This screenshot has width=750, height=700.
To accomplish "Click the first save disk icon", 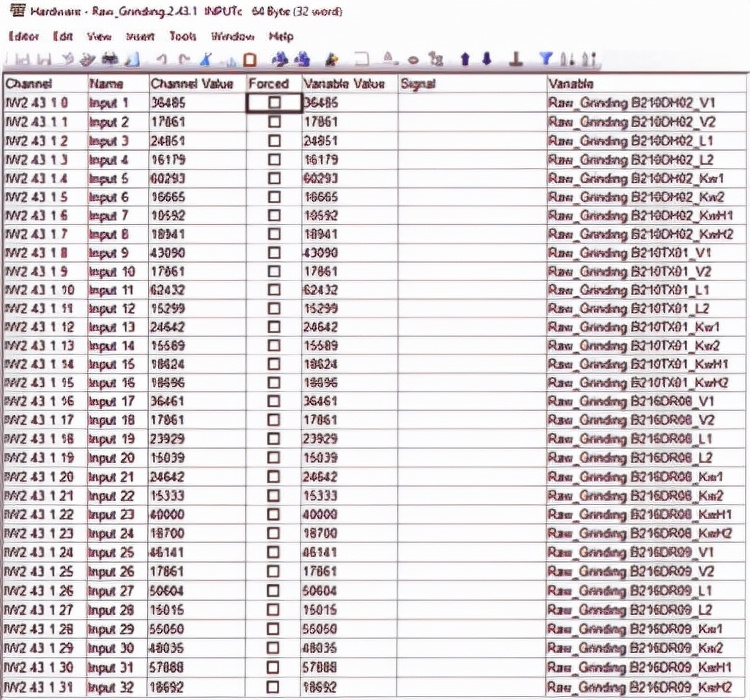I will (x=22, y=60).
